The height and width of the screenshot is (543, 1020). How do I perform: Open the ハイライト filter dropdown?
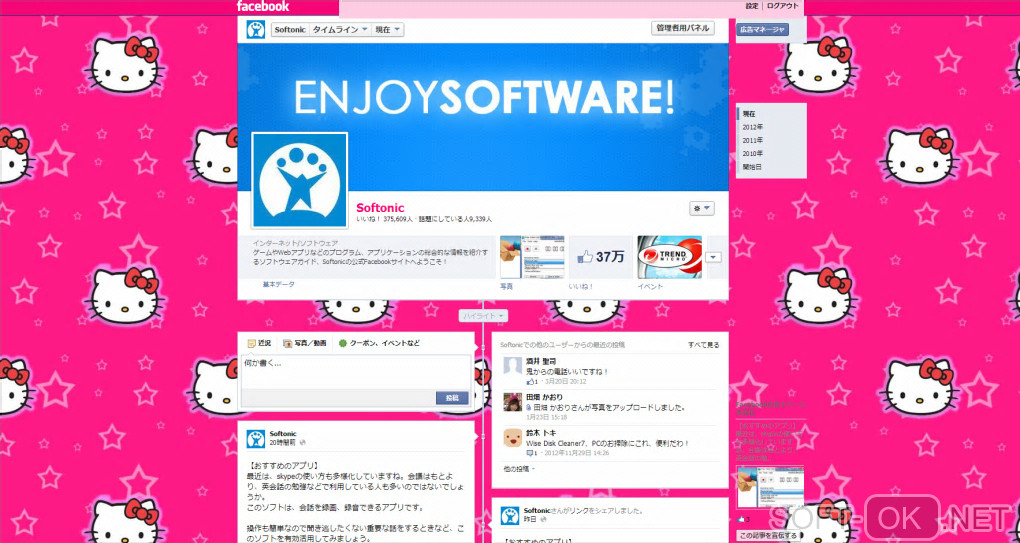[483, 316]
